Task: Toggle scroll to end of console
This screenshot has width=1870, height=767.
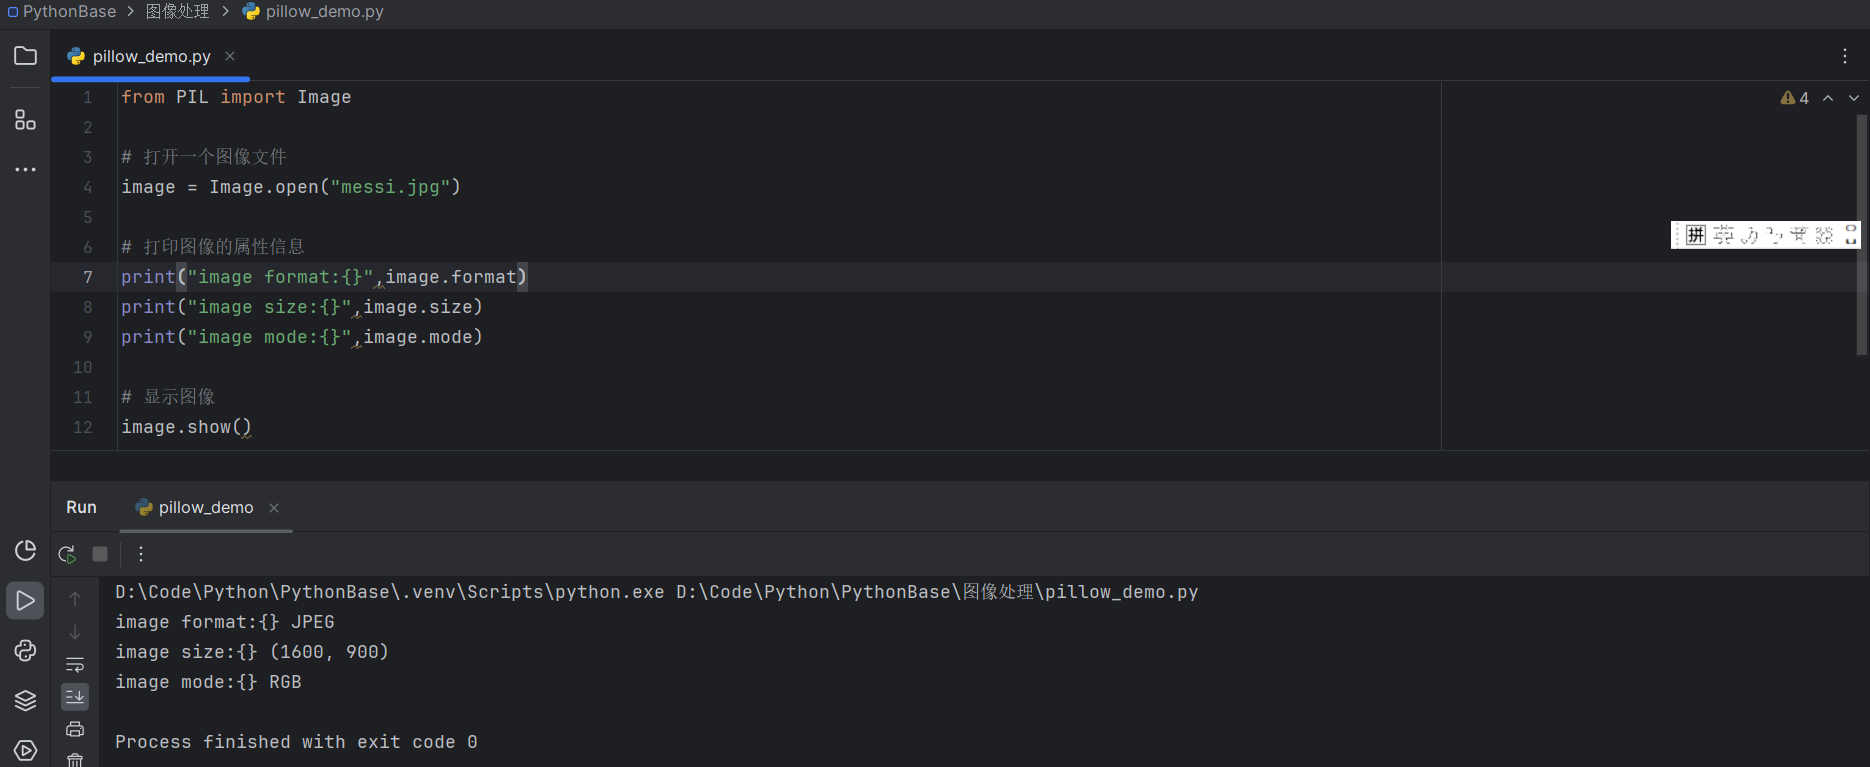Action: pos(75,696)
